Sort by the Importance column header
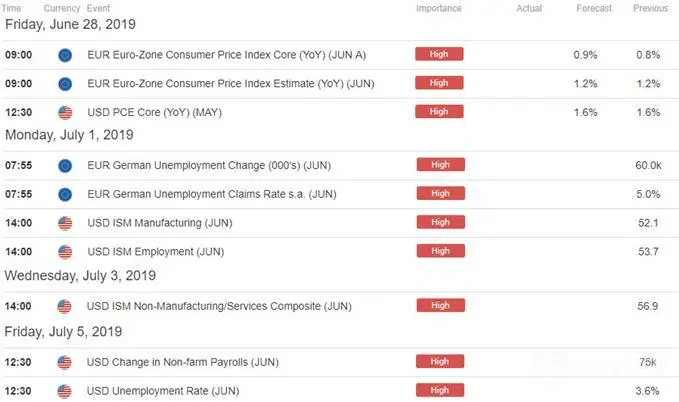 pyautogui.click(x=439, y=8)
